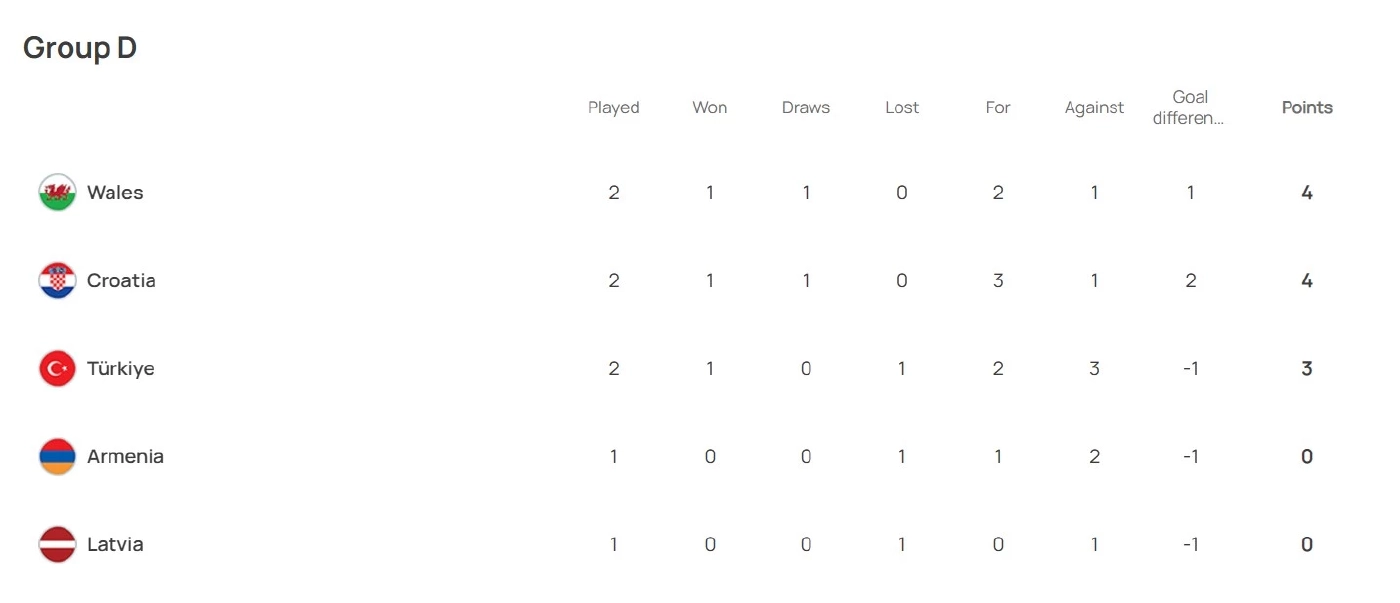Image resolution: width=1400 pixels, height=603 pixels.
Task: Click the Armenia flag icon
Action: (57, 457)
